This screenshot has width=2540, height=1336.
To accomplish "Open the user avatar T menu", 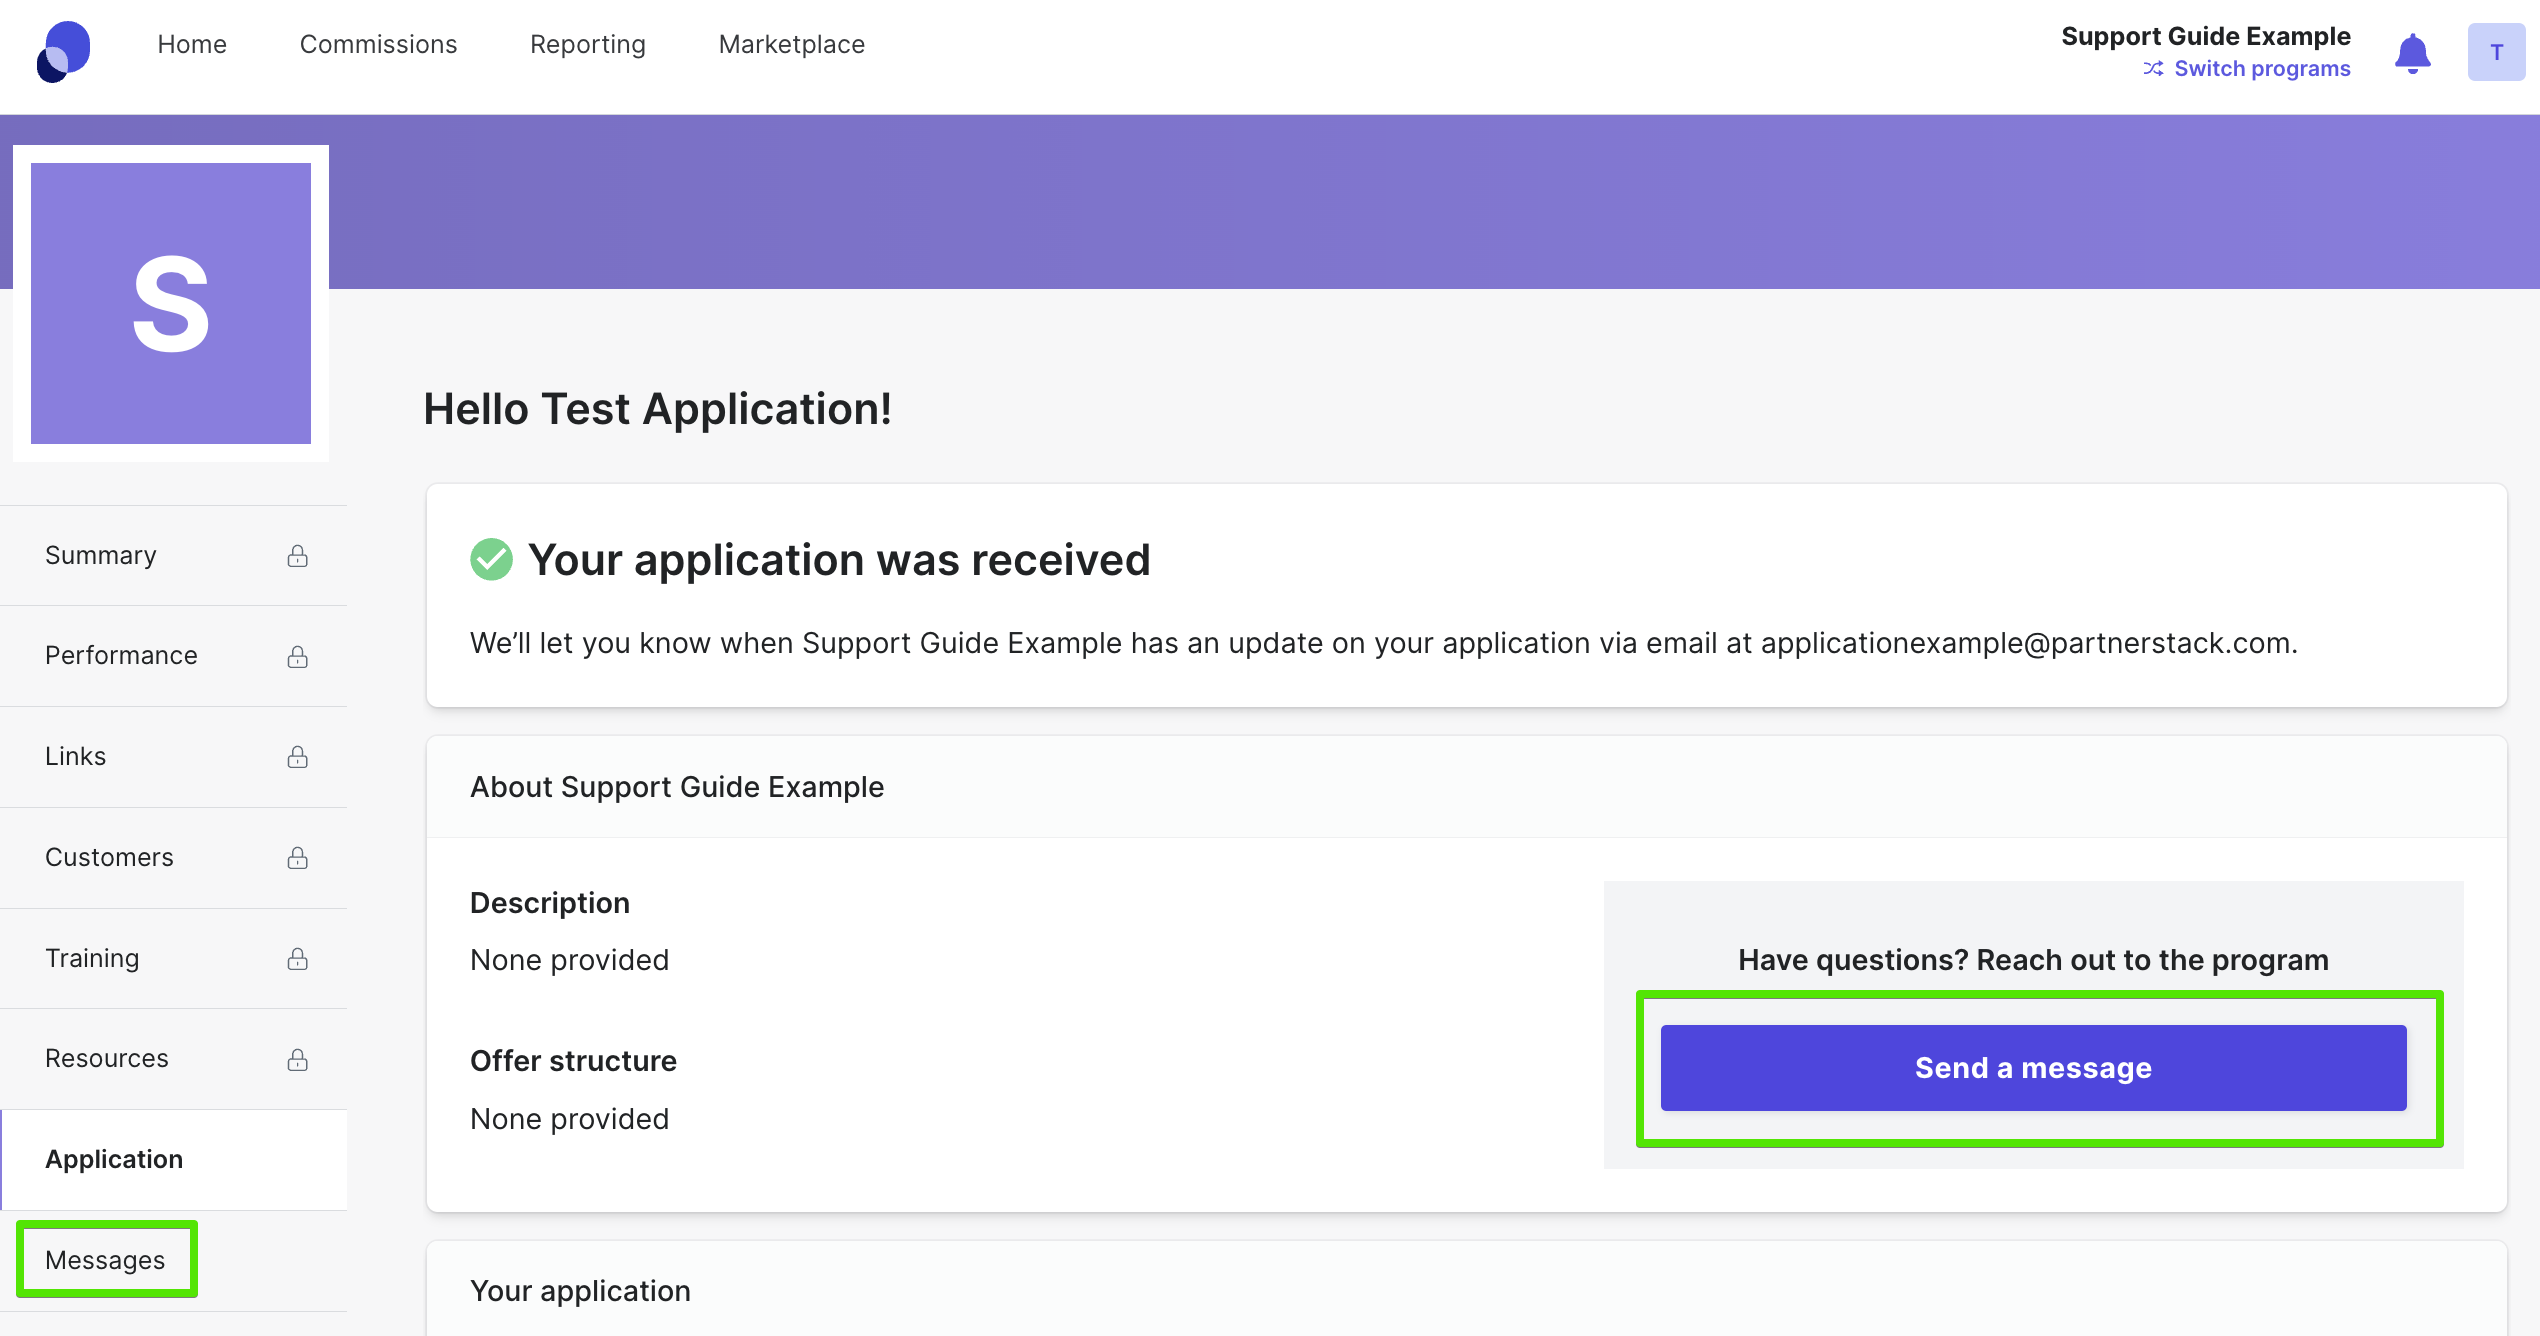I will click(2496, 52).
